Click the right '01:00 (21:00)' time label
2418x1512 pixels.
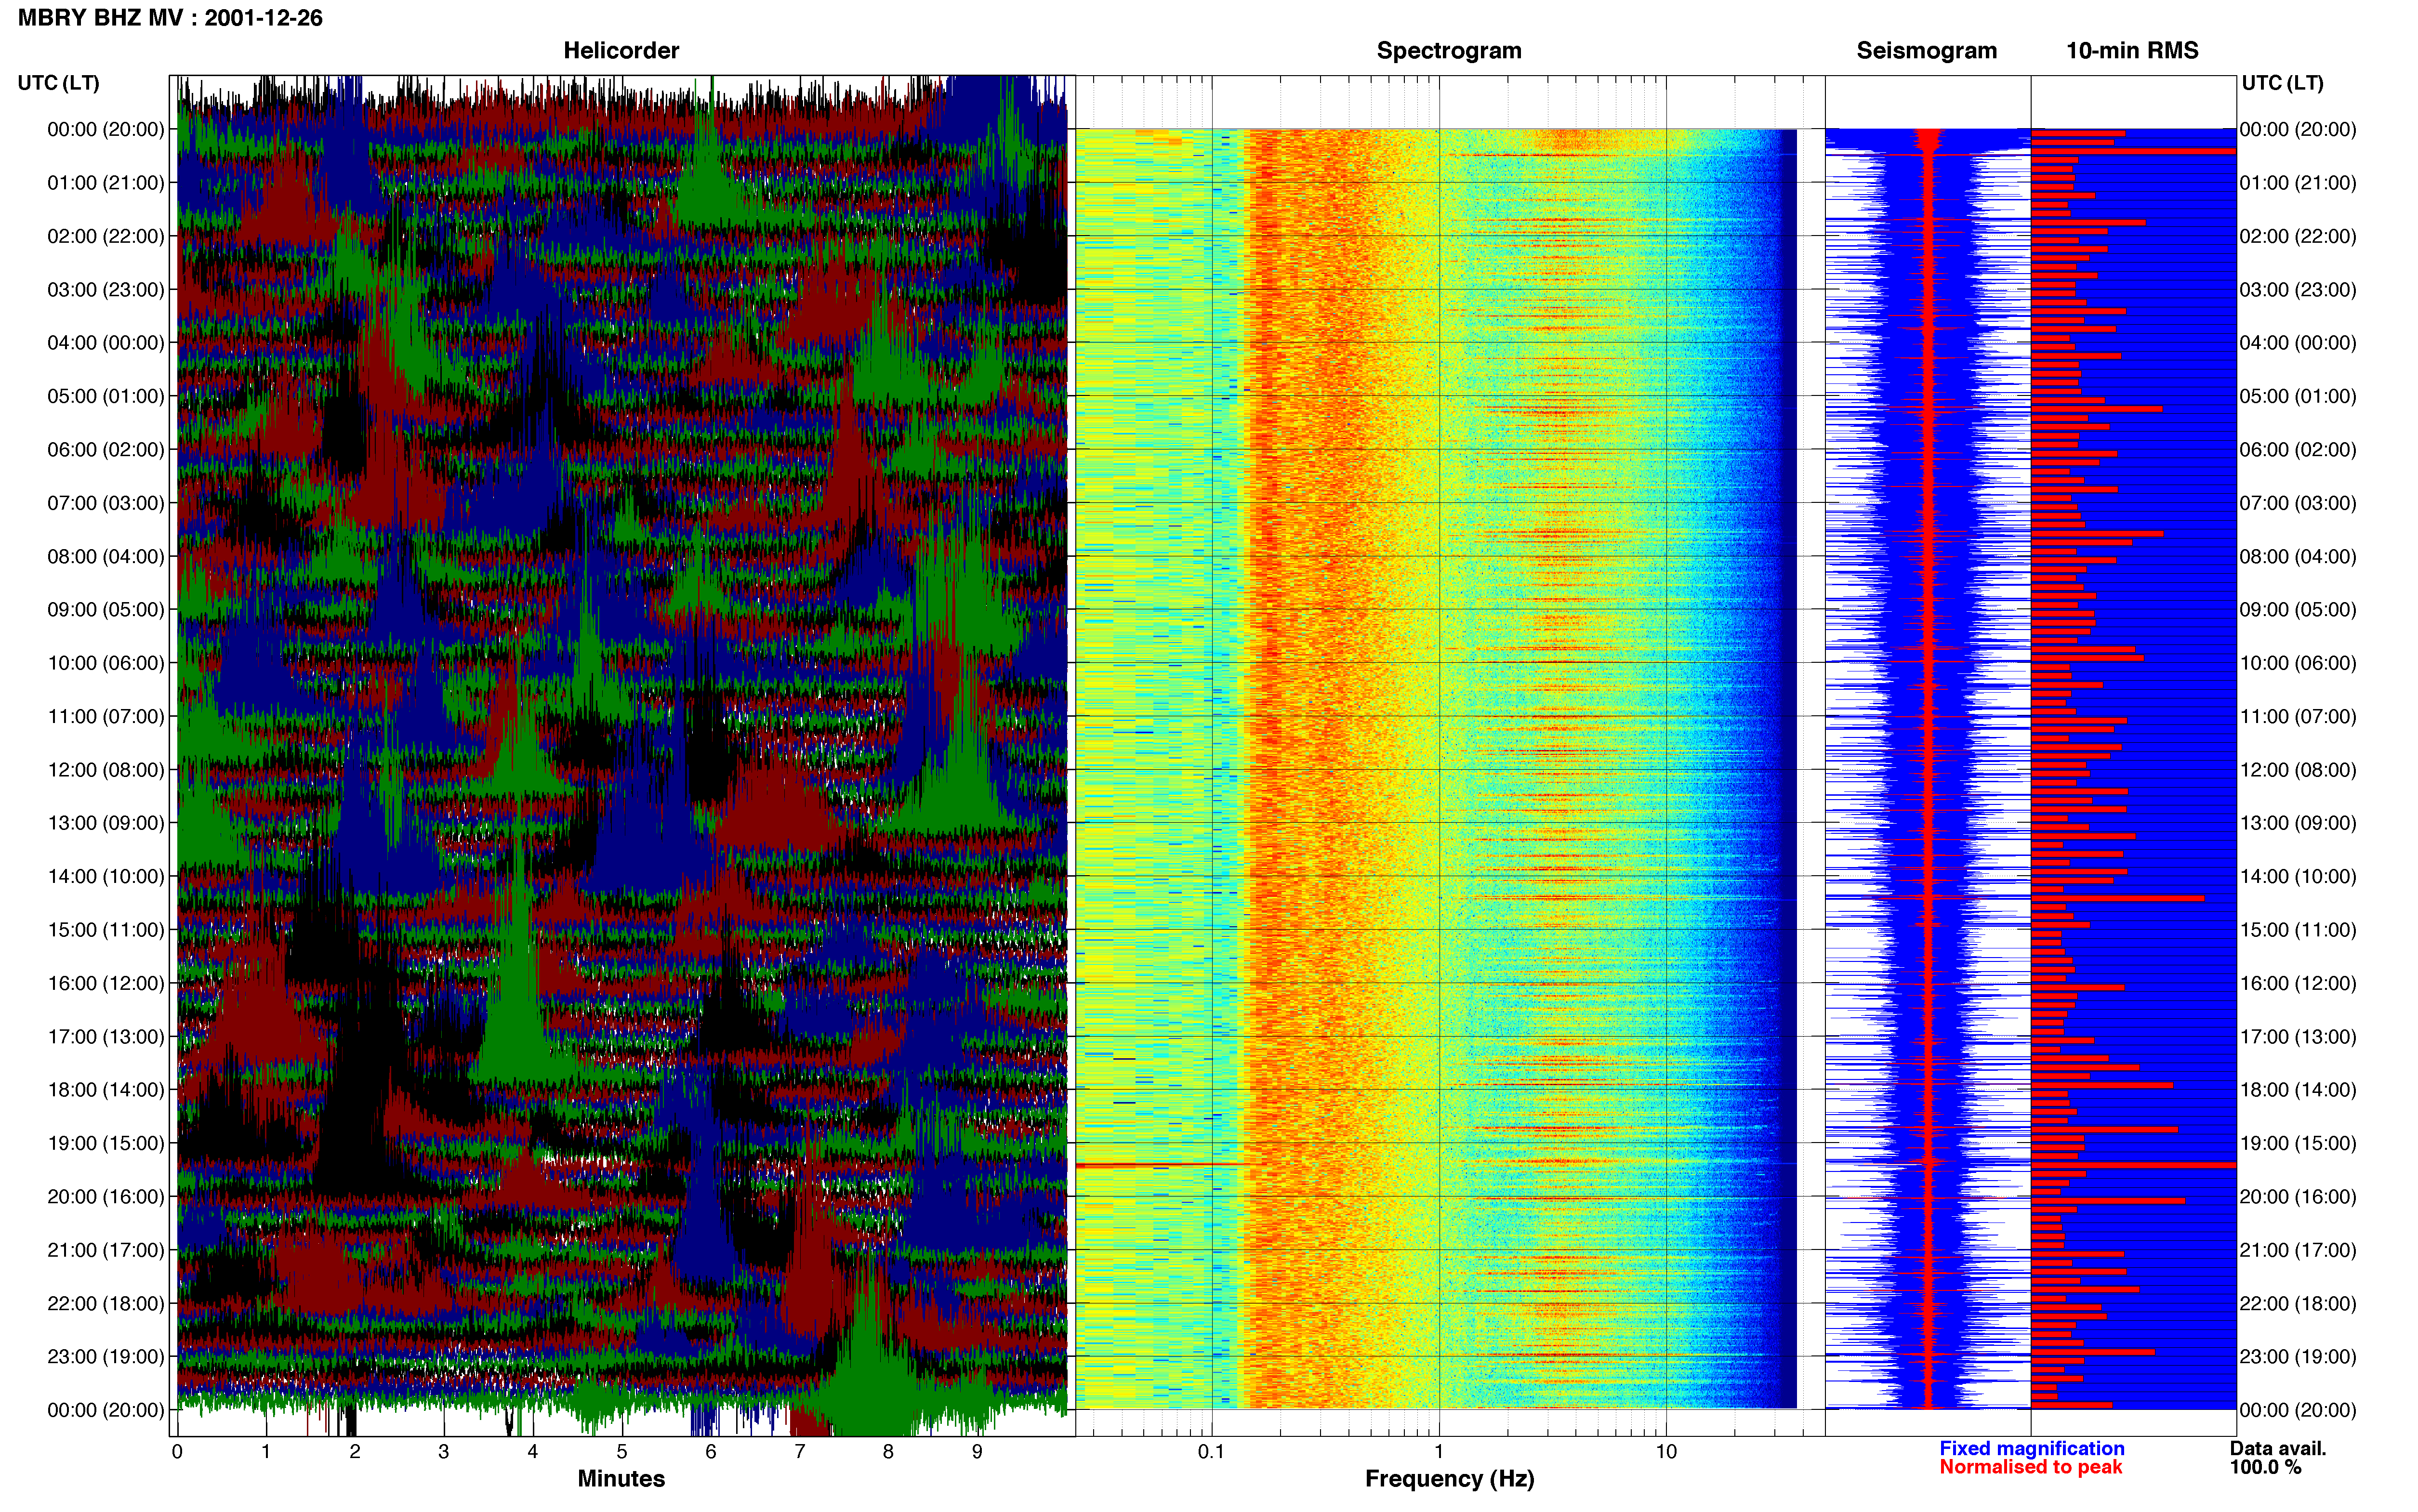click(x=2298, y=183)
